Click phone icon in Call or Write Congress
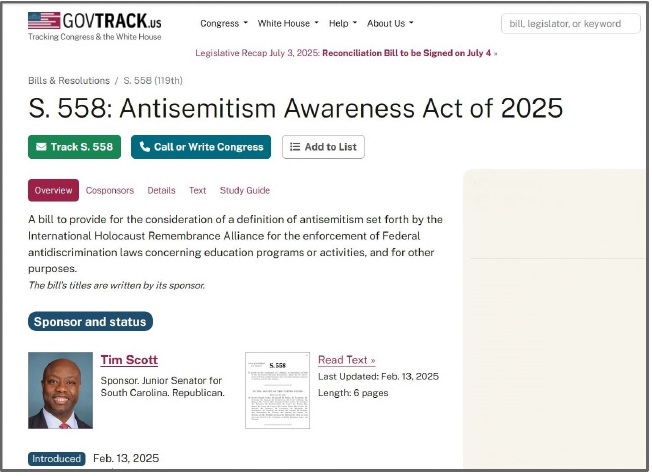 click(144, 146)
